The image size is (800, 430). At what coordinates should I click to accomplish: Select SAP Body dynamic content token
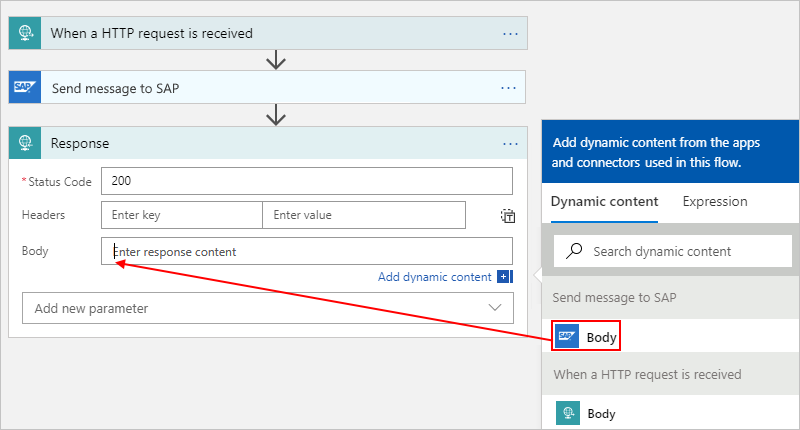(x=587, y=336)
